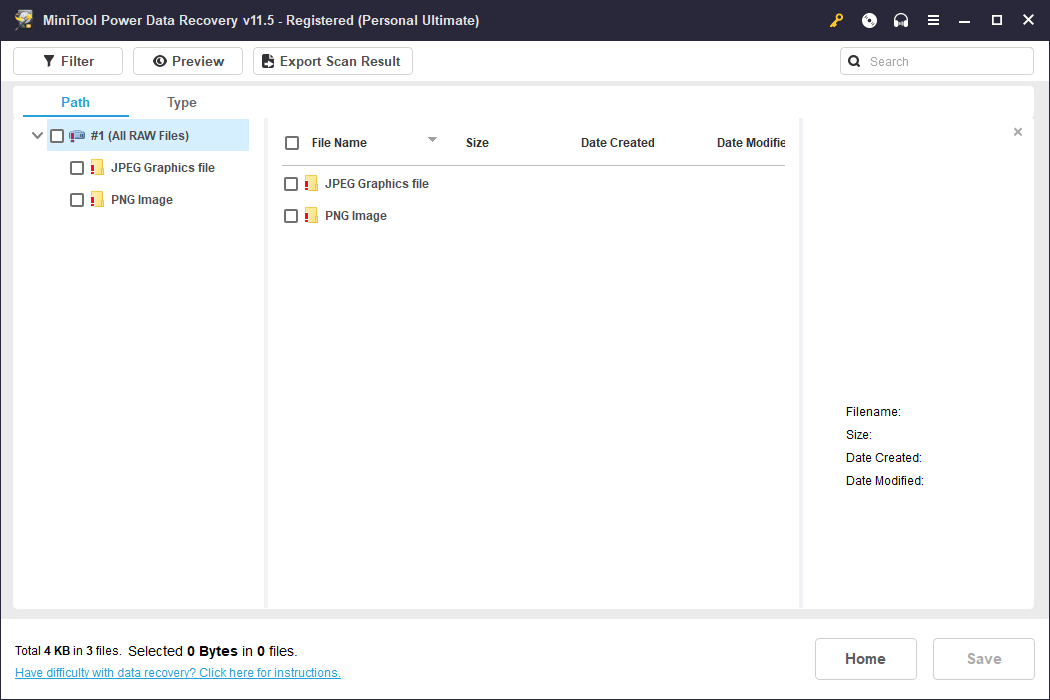1050x700 pixels.
Task: Collapse the #1 (All RAW Files) tree node
Action: [x=38, y=136]
